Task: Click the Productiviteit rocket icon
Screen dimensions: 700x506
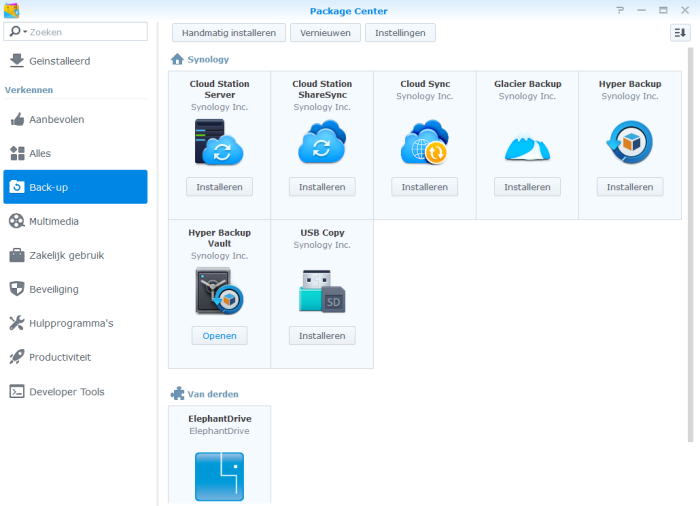Action: coord(17,357)
